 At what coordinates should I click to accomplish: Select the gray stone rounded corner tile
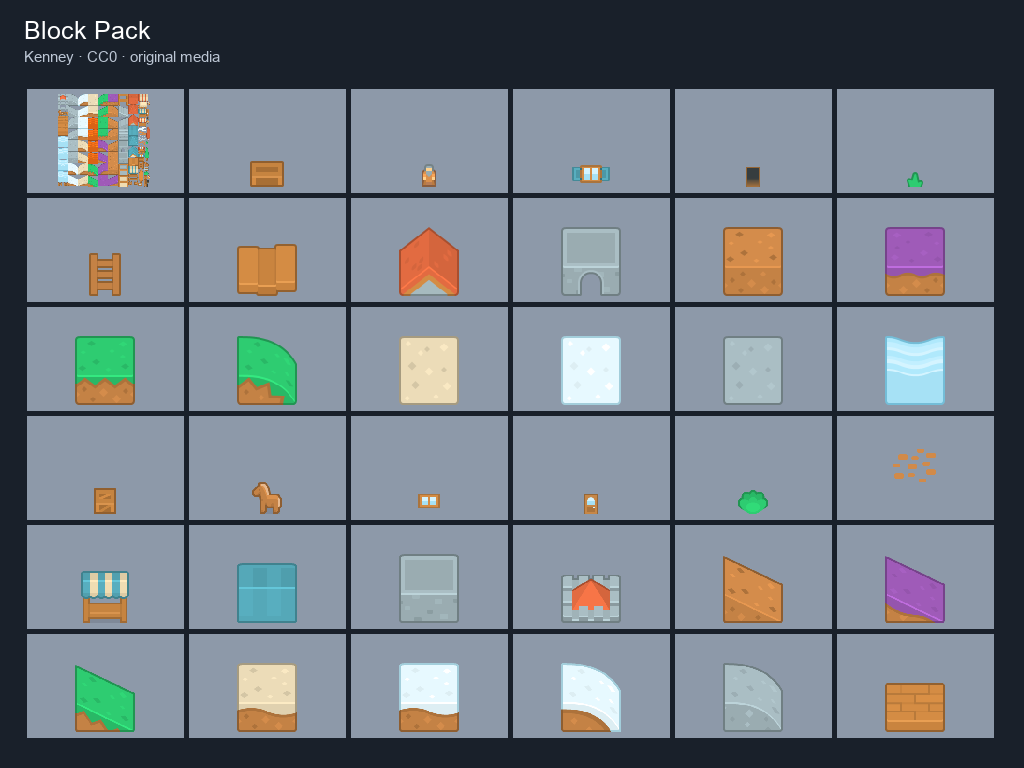(753, 697)
